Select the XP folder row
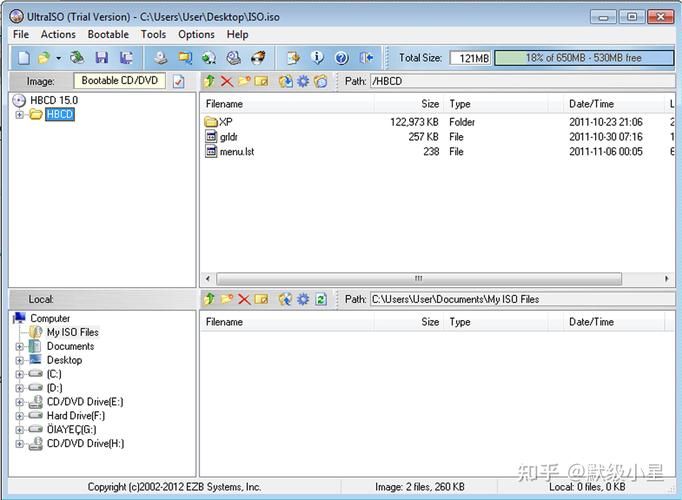682x500 pixels. tap(438, 122)
